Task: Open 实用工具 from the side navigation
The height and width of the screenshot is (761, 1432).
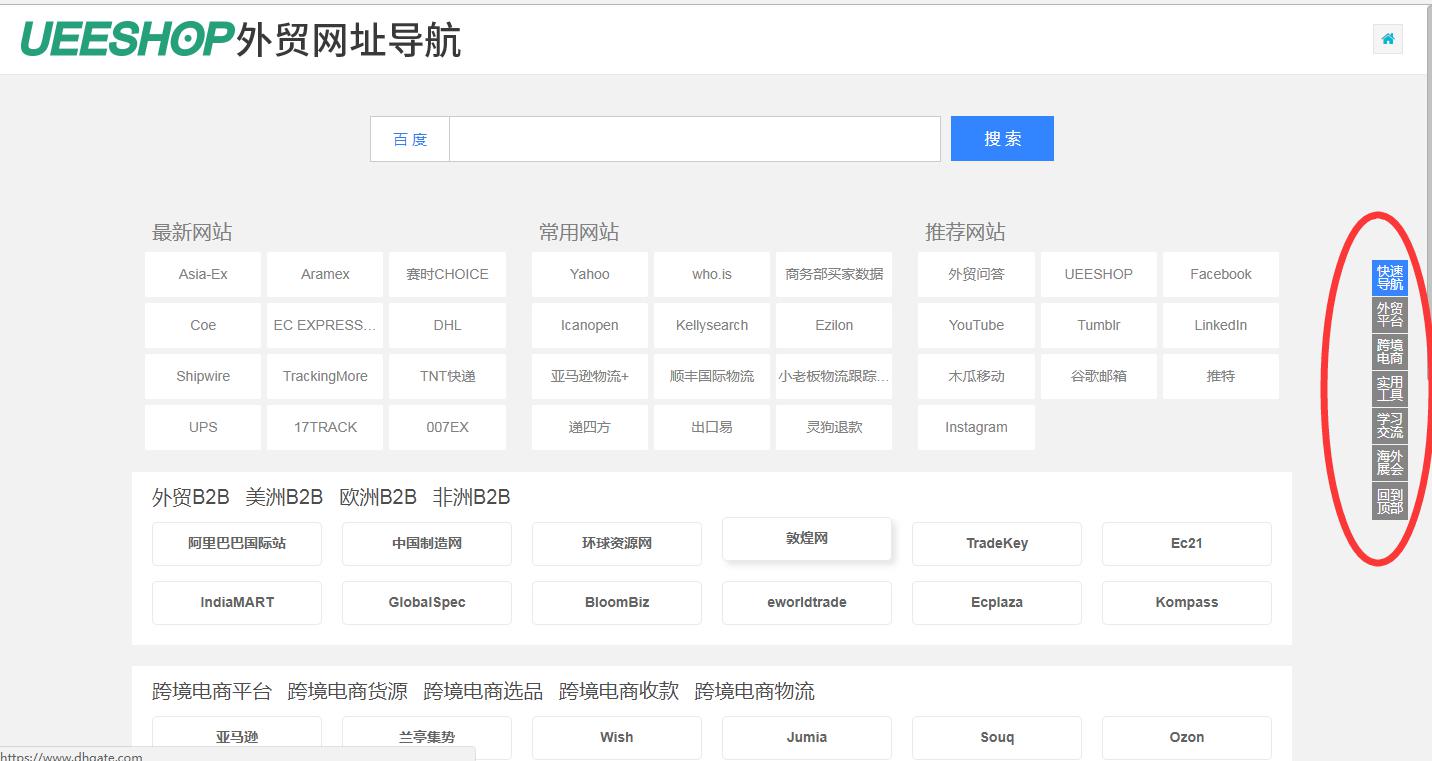Action: point(1389,388)
